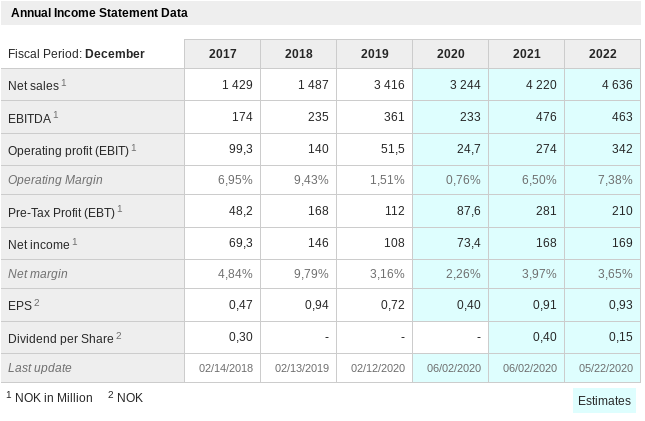
Task: Click the Pre-Tax Profit (EBT) label
Action: 61,212
